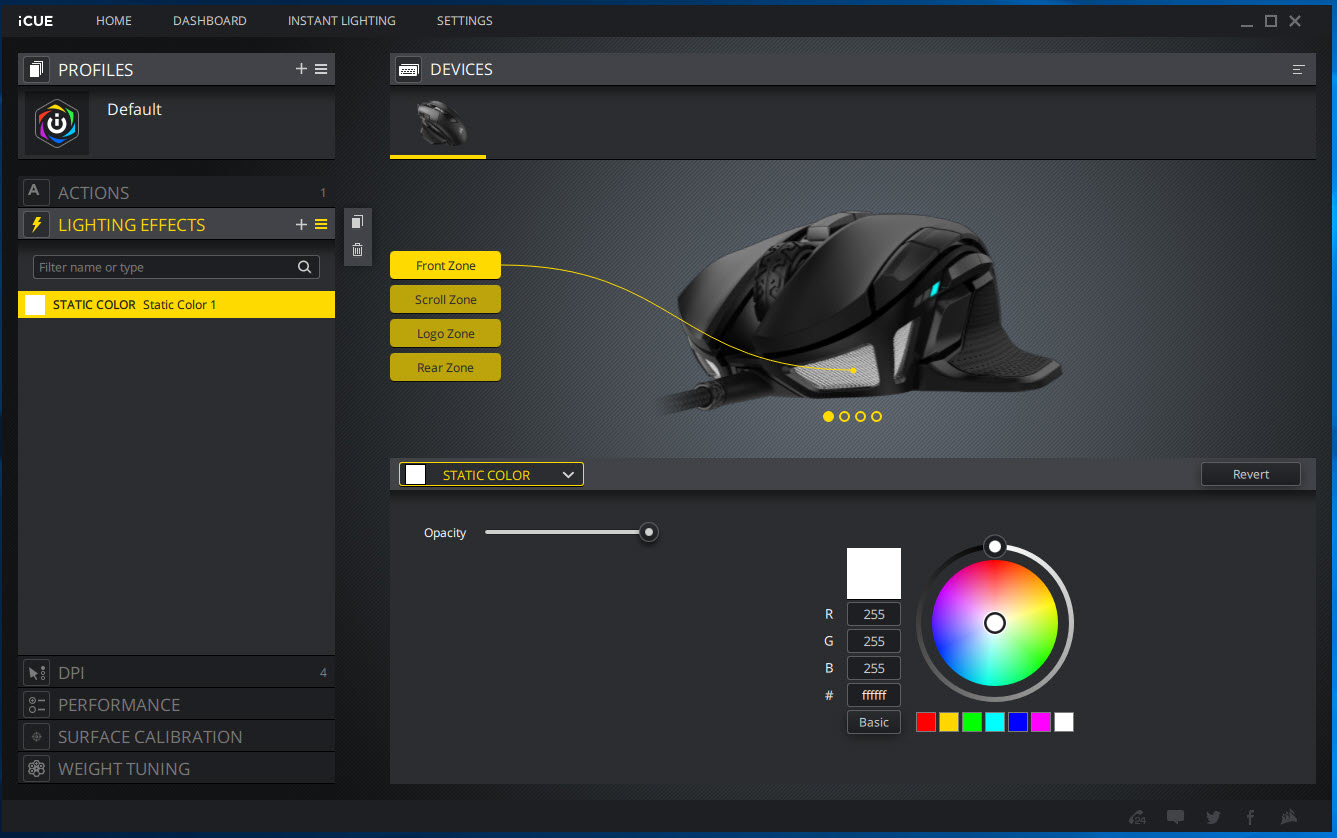Expand the Surface Calibration section

pos(176,737)
